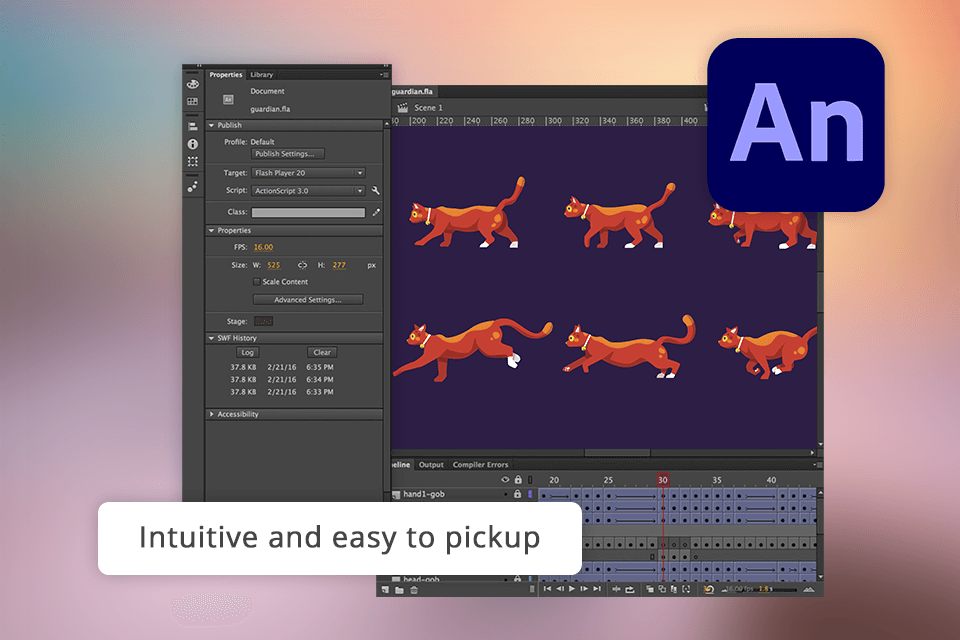
Task: Collapse the Publish section
Action: (x=211, y=125)
